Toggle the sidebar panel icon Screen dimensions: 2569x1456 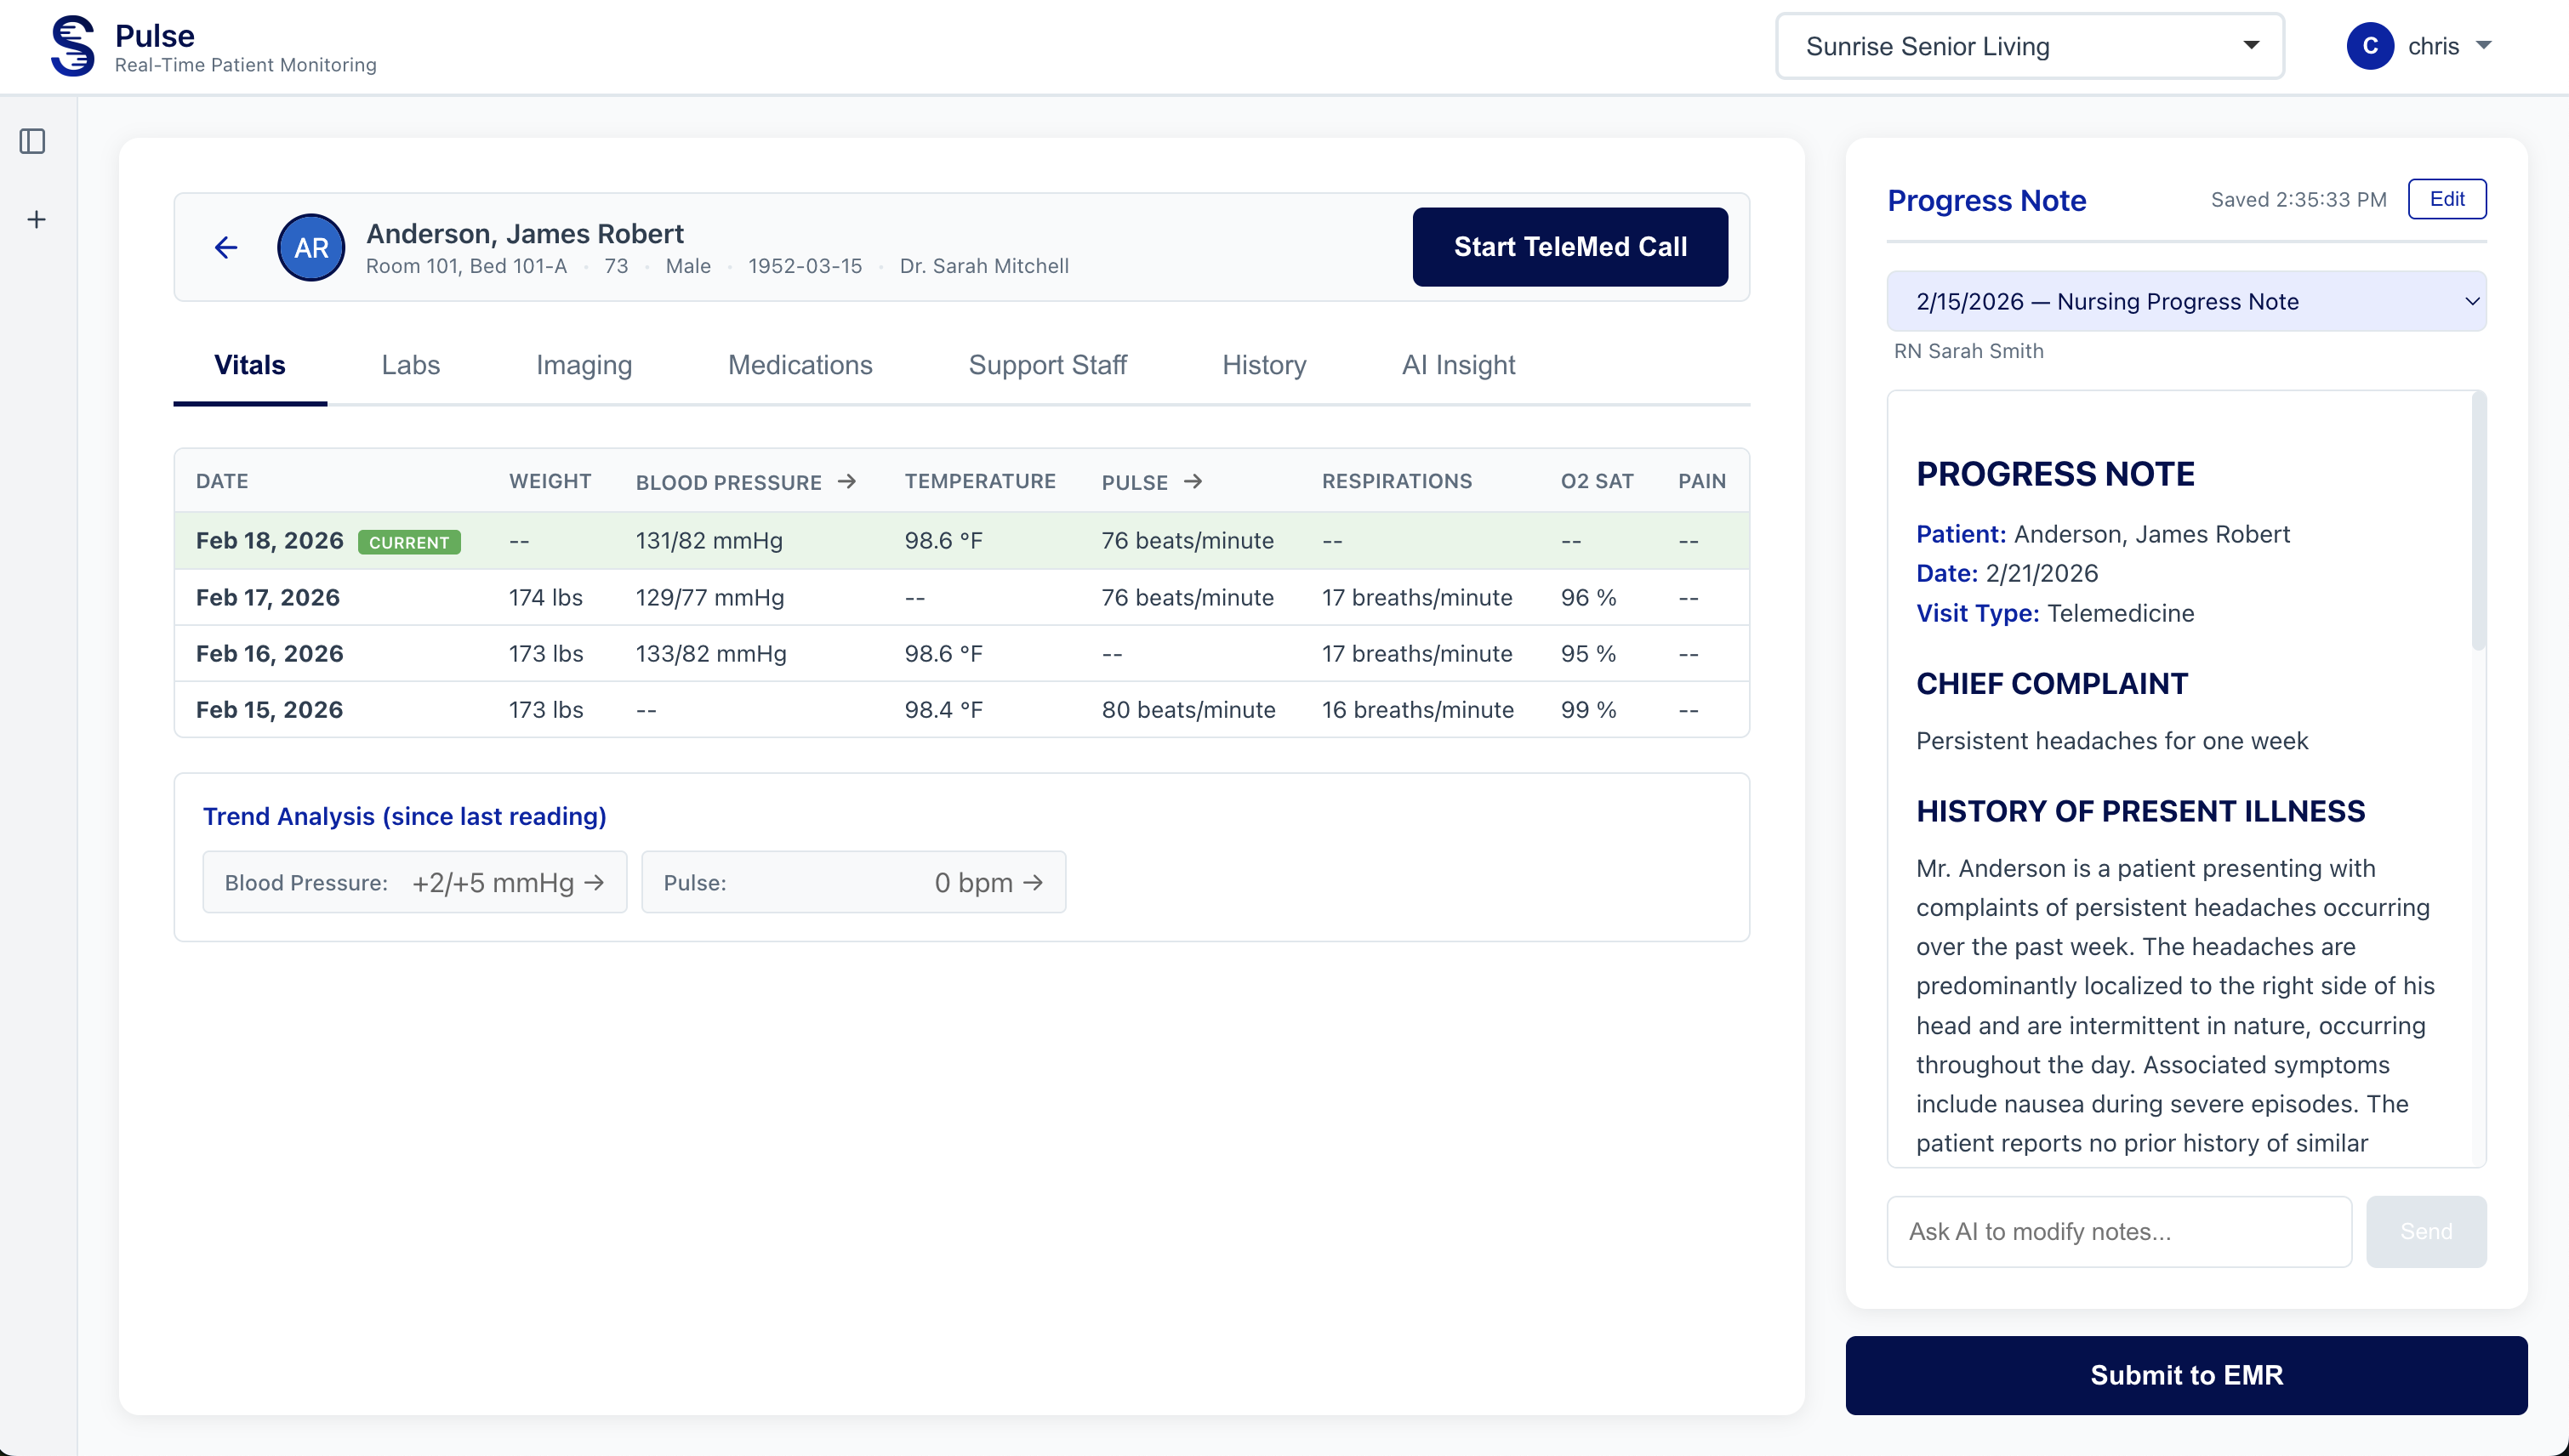[x=33, y=141]
